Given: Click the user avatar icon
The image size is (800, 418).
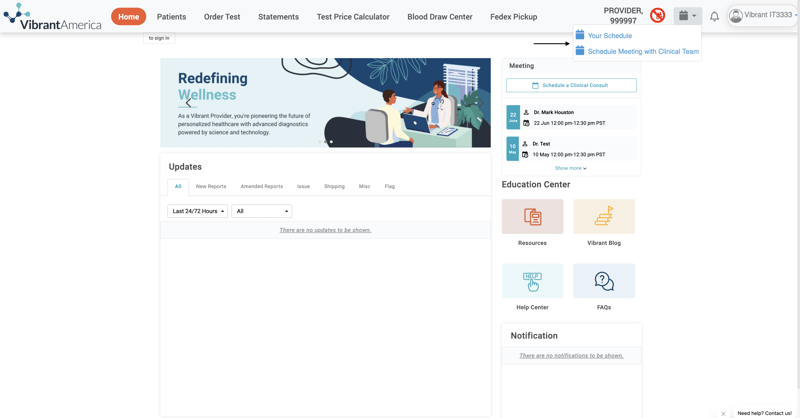Looking at the screenshot, I should coord(735,16).
